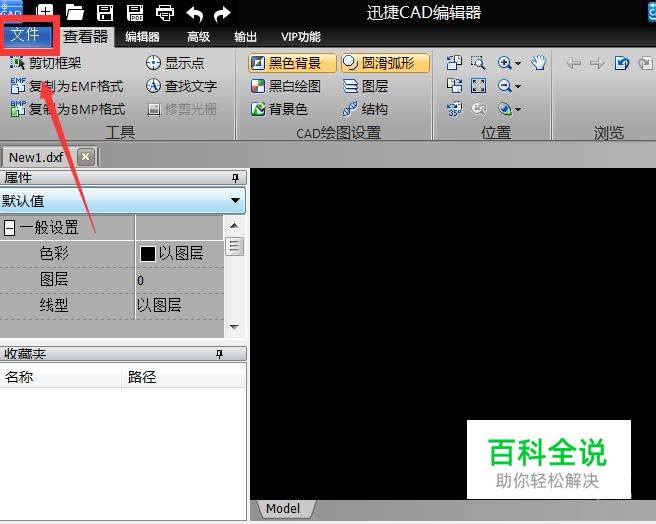Click the zoom in magnifier icon
This screenshot has height=524, width=656.
point(505,63)
